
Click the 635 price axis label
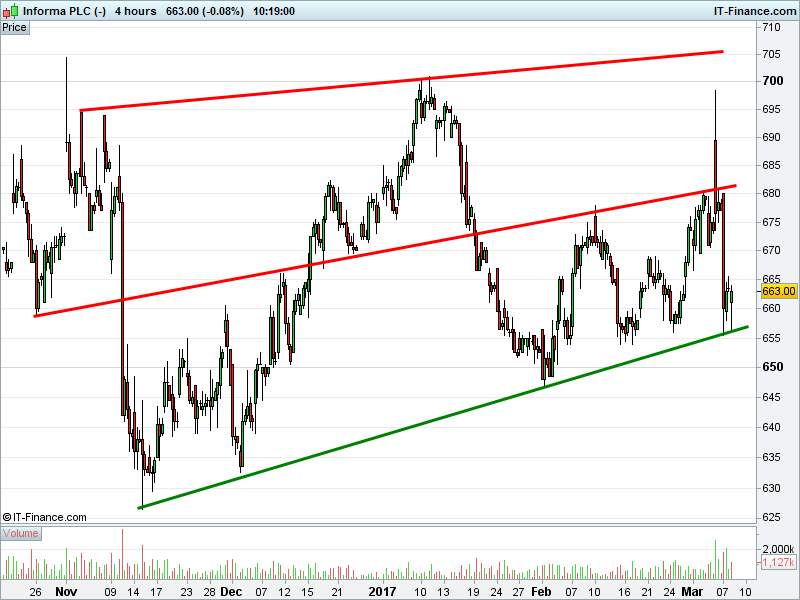[x=772, y=457]
